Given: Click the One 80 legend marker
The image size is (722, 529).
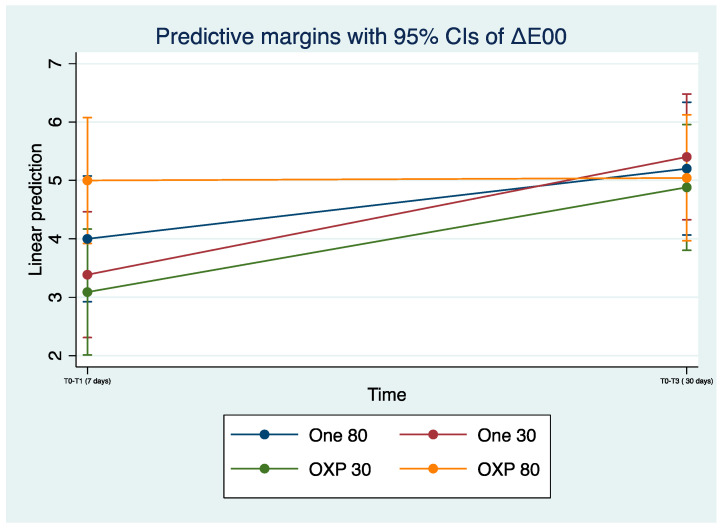Looking at the screenshot, I should pos(265,434).
